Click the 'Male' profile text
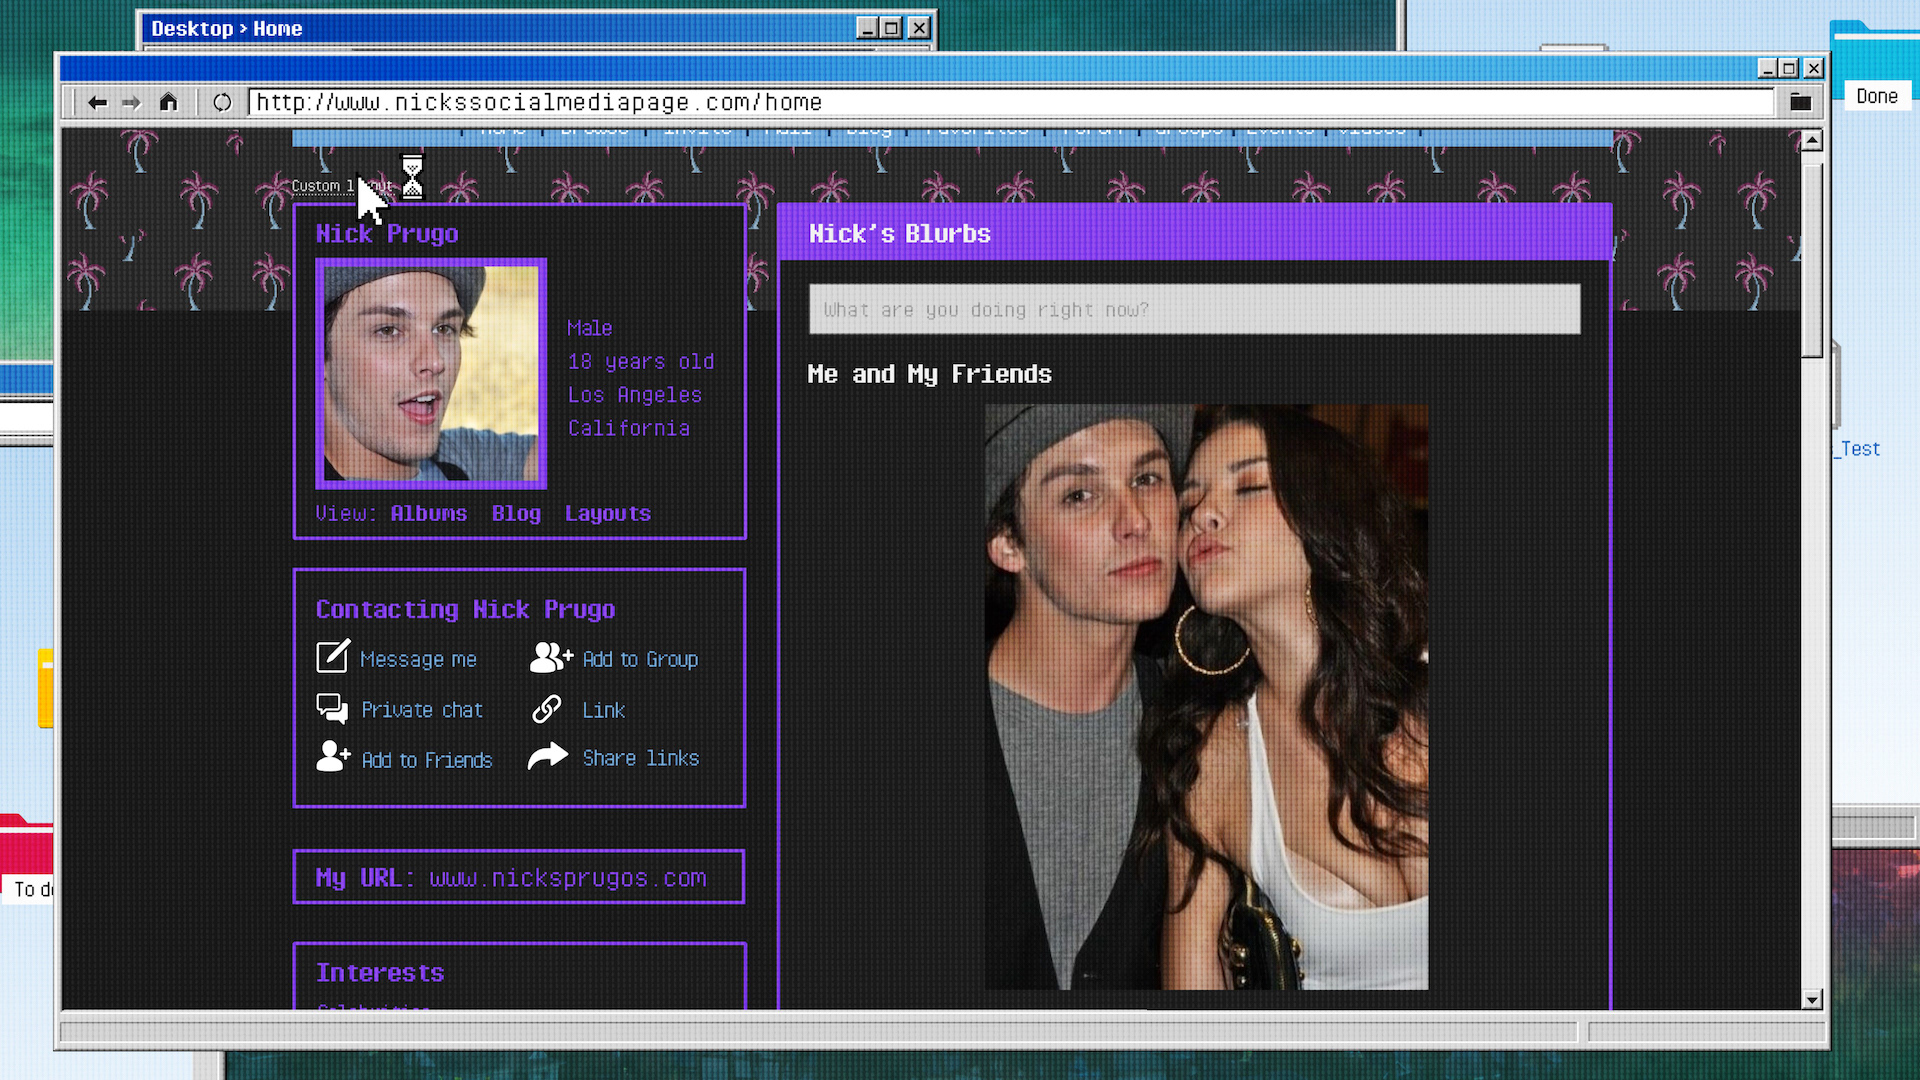The image size is (1920, 1080). pyautogui.click(x=590, y=328)
